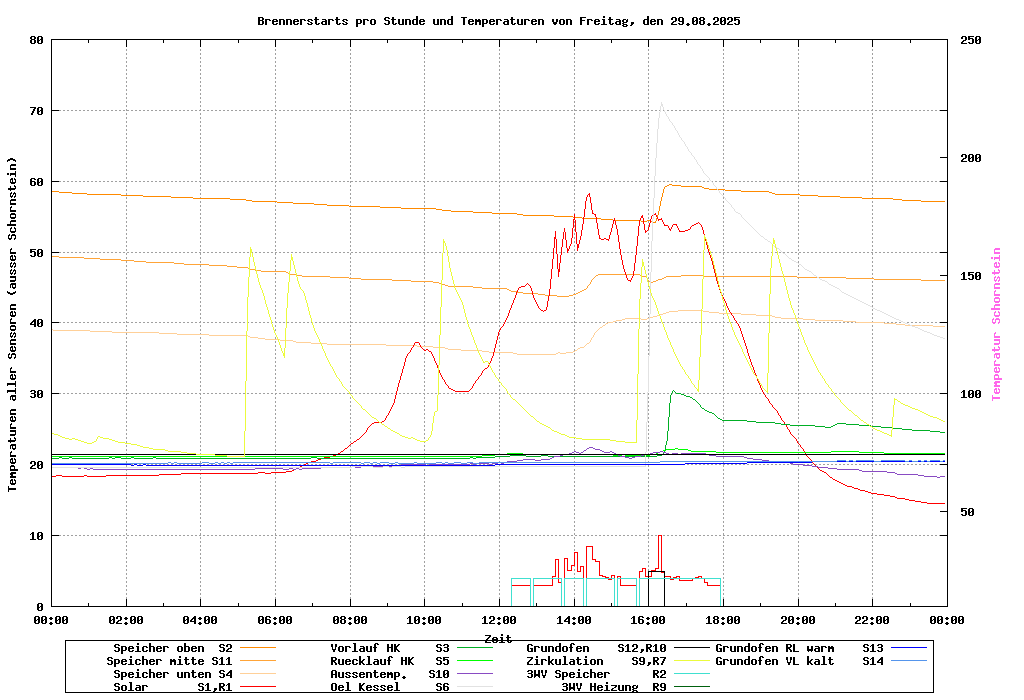Click the Speicher unten S4 legend label
This screenshot has height=700, width=1024.
[x=173, y=674]
